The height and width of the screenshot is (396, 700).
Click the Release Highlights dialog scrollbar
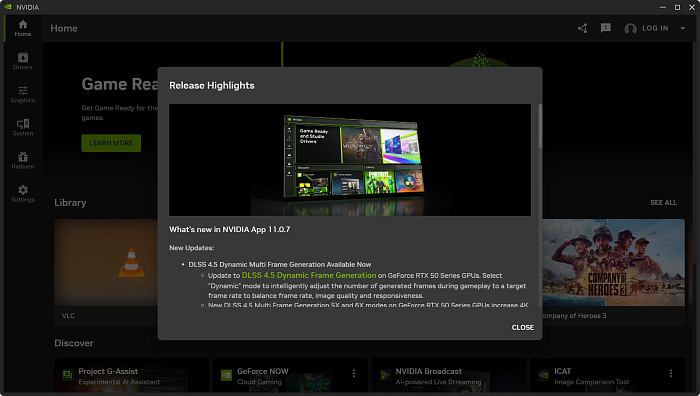(540, 127)
